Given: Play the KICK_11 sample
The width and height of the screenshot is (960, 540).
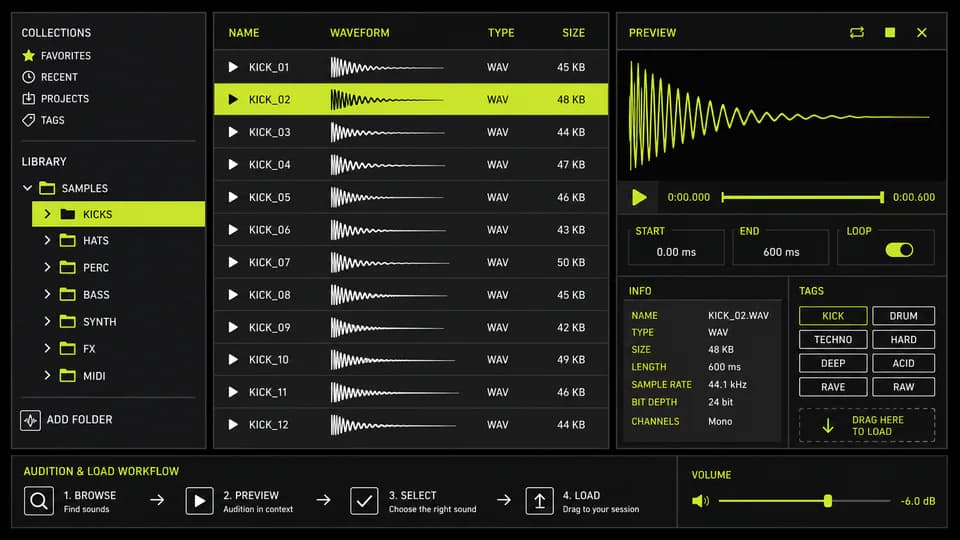Looking at the screenshot, I should click(233, 392).
